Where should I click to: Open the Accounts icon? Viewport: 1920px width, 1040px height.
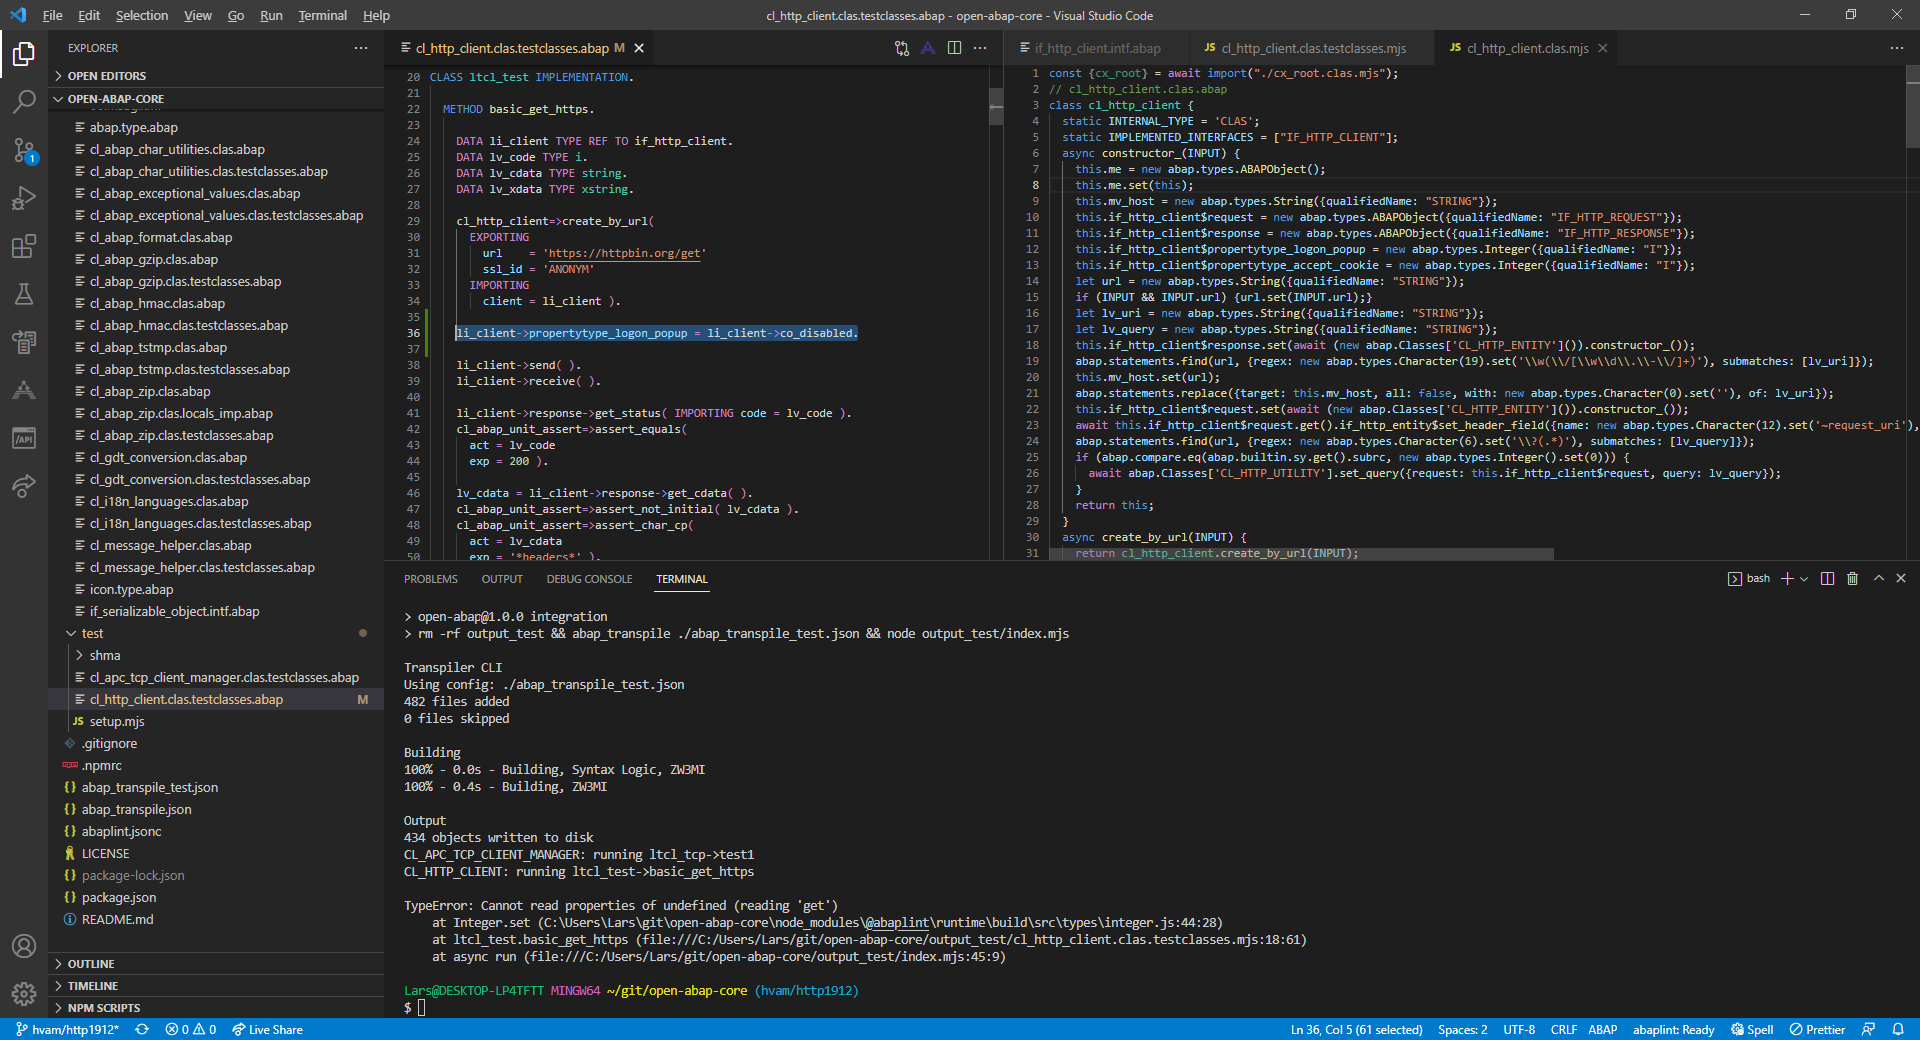pyautogui.click(x=24, y=946)
